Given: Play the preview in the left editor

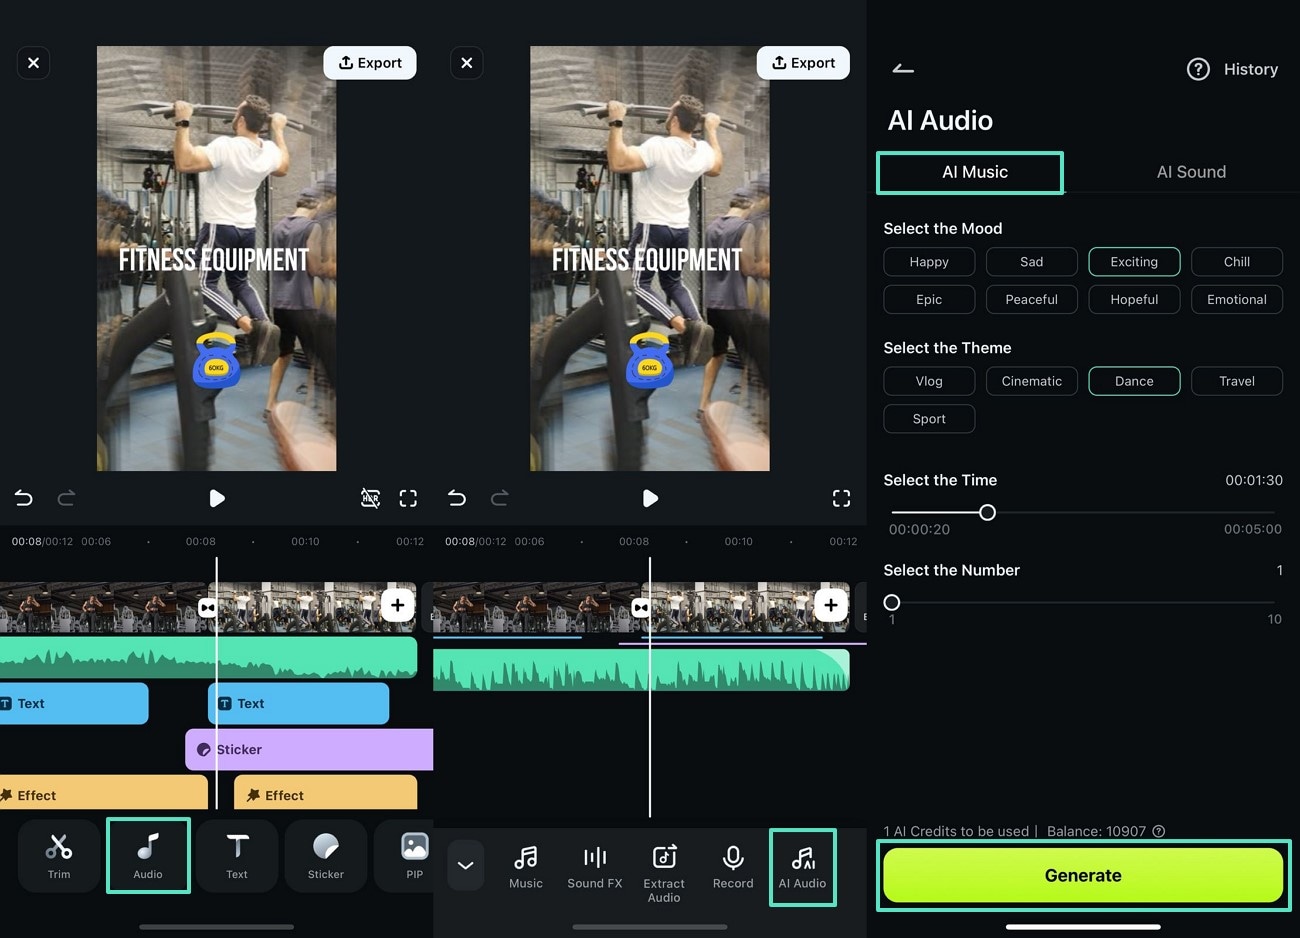Looking at the screenshot, I should coord(217,498).
